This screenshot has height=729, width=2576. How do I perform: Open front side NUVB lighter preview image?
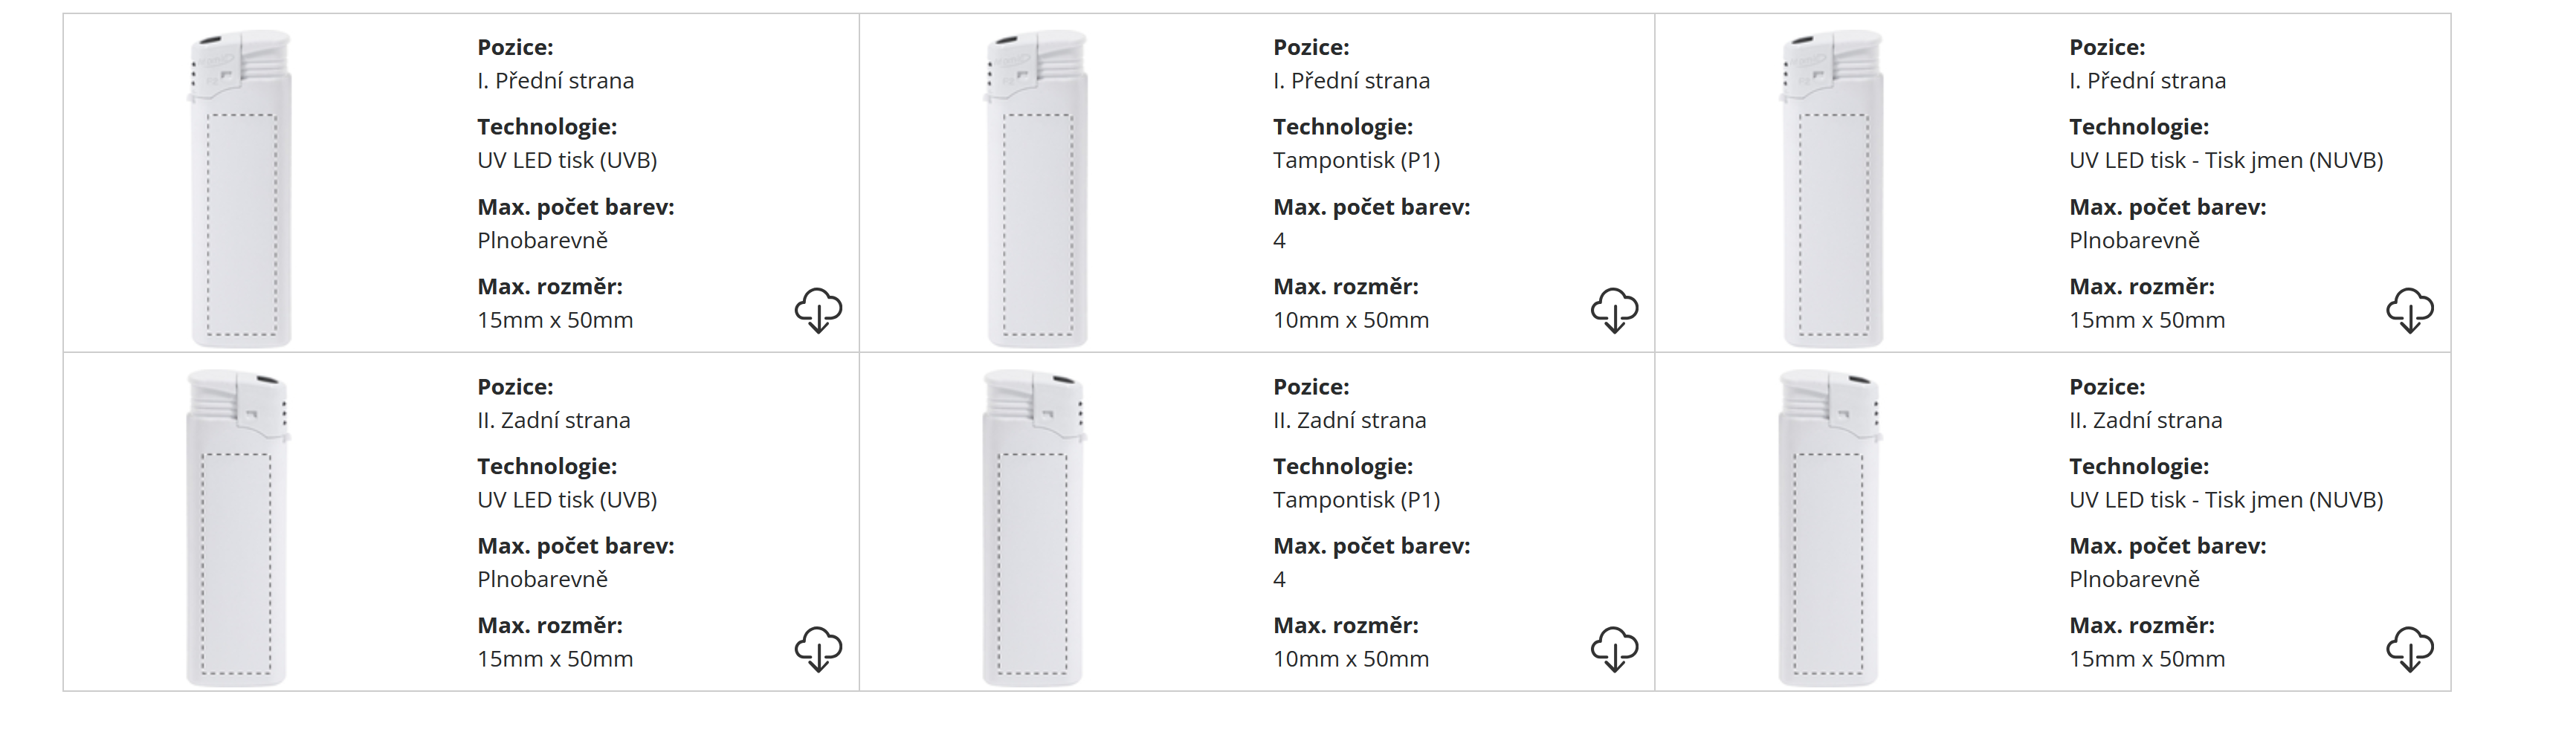[1833, 188]
